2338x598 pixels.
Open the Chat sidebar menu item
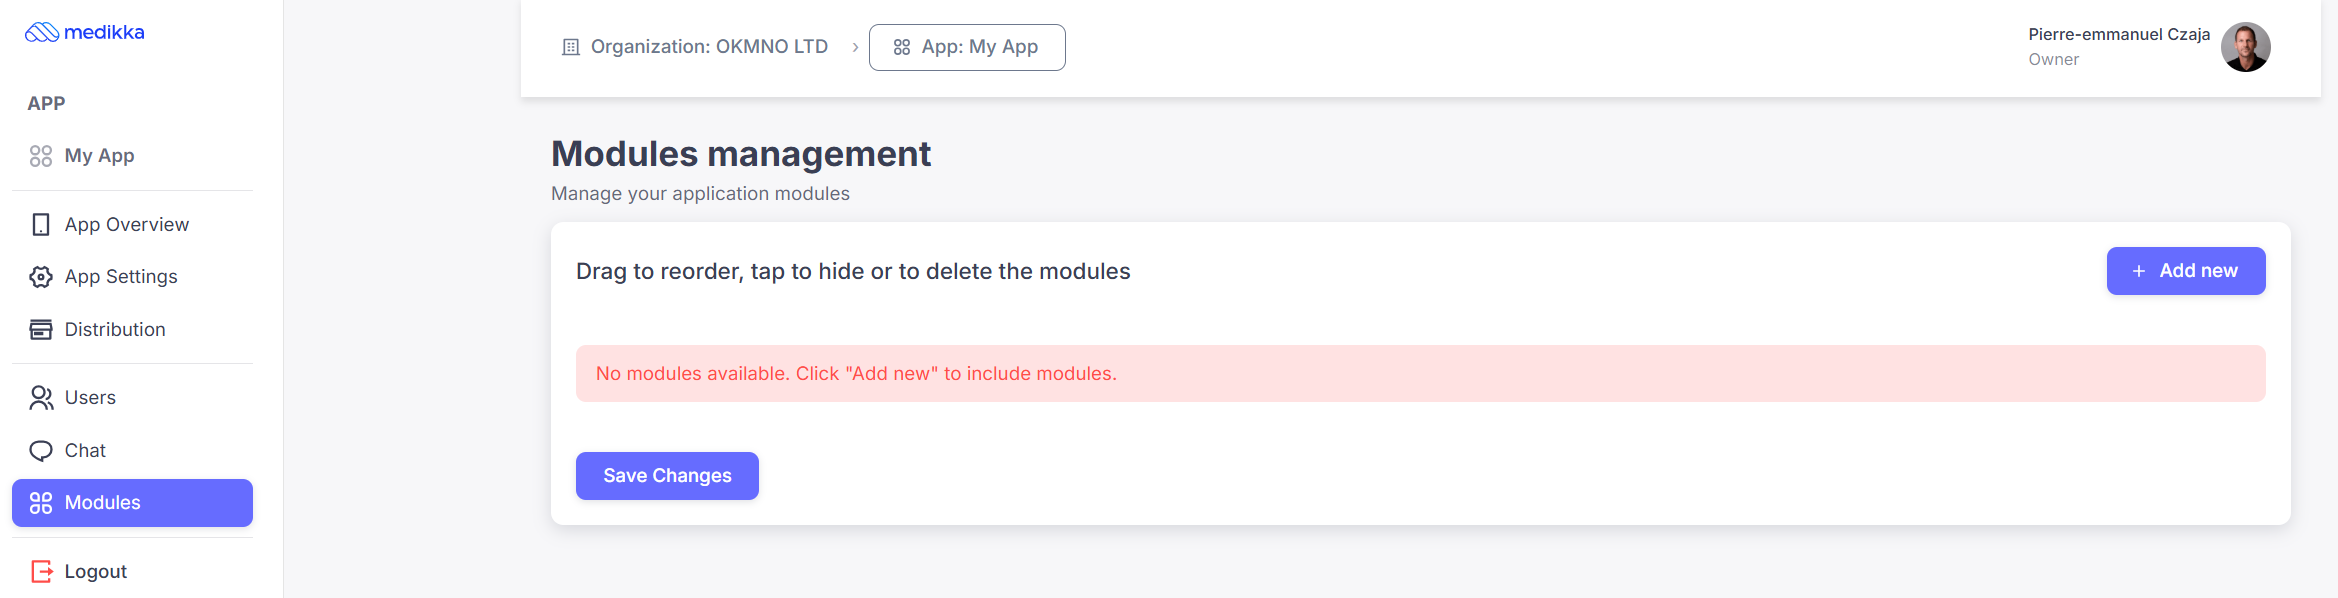pos(85,451)
